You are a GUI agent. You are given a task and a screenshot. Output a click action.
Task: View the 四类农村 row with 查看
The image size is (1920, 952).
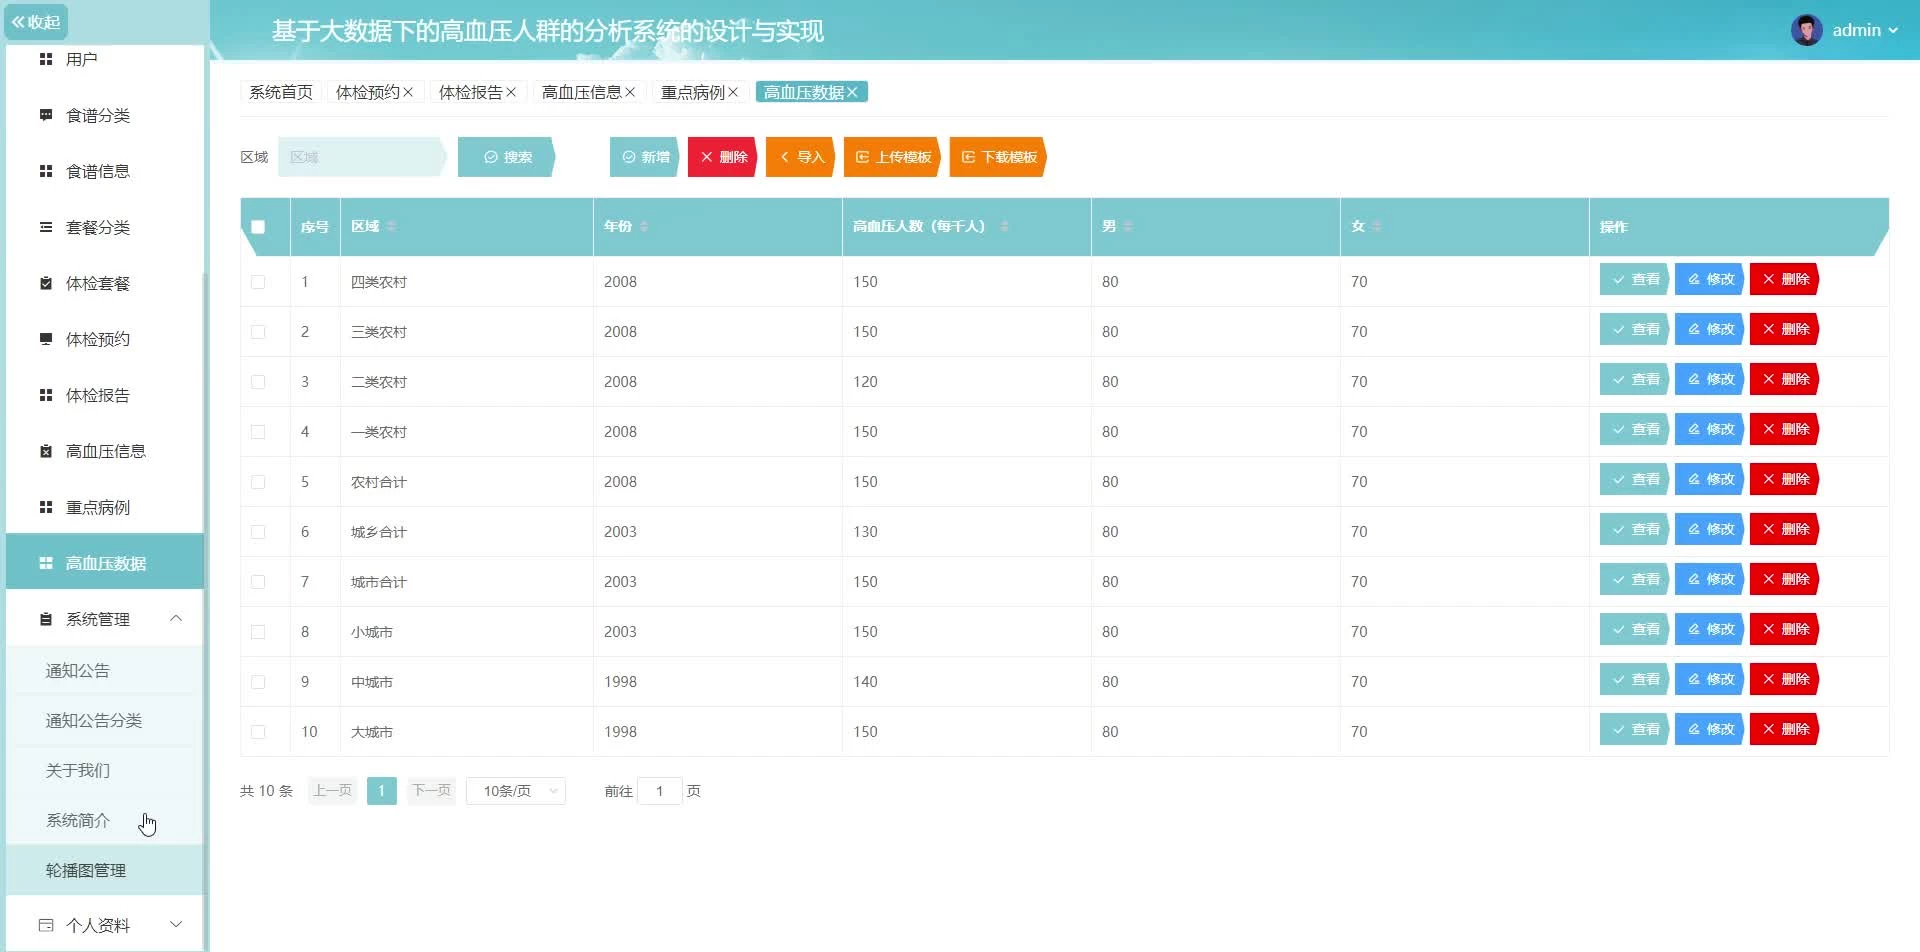point(1634,279)
